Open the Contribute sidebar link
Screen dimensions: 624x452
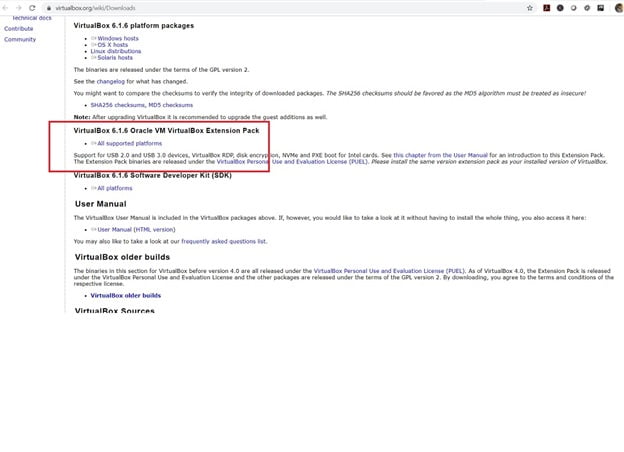click(x=19, y=29)
